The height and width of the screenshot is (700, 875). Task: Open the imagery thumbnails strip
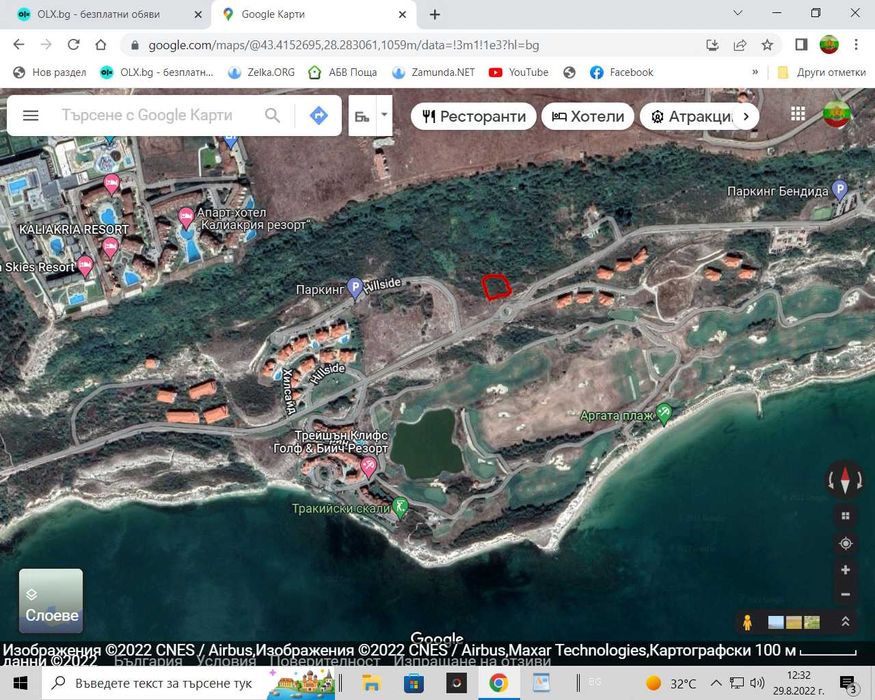pos(794,622)
